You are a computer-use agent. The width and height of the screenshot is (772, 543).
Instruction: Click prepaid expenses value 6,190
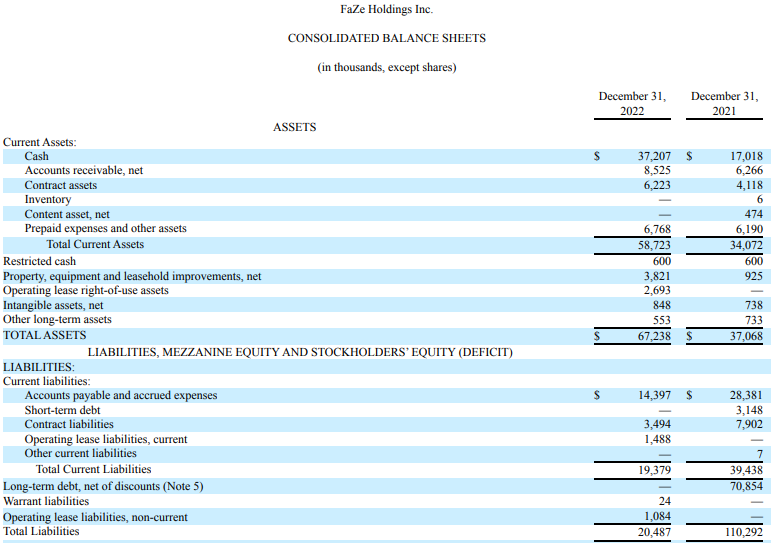click(749, 229)
